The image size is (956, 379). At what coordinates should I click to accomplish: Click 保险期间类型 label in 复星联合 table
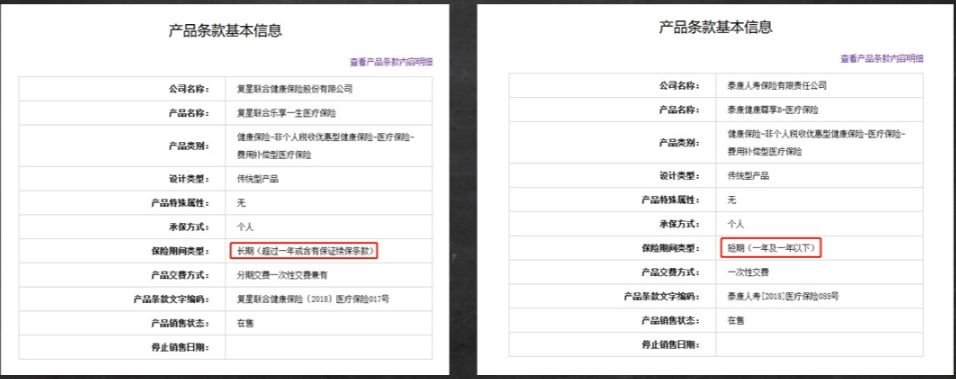tap(180, 250)
